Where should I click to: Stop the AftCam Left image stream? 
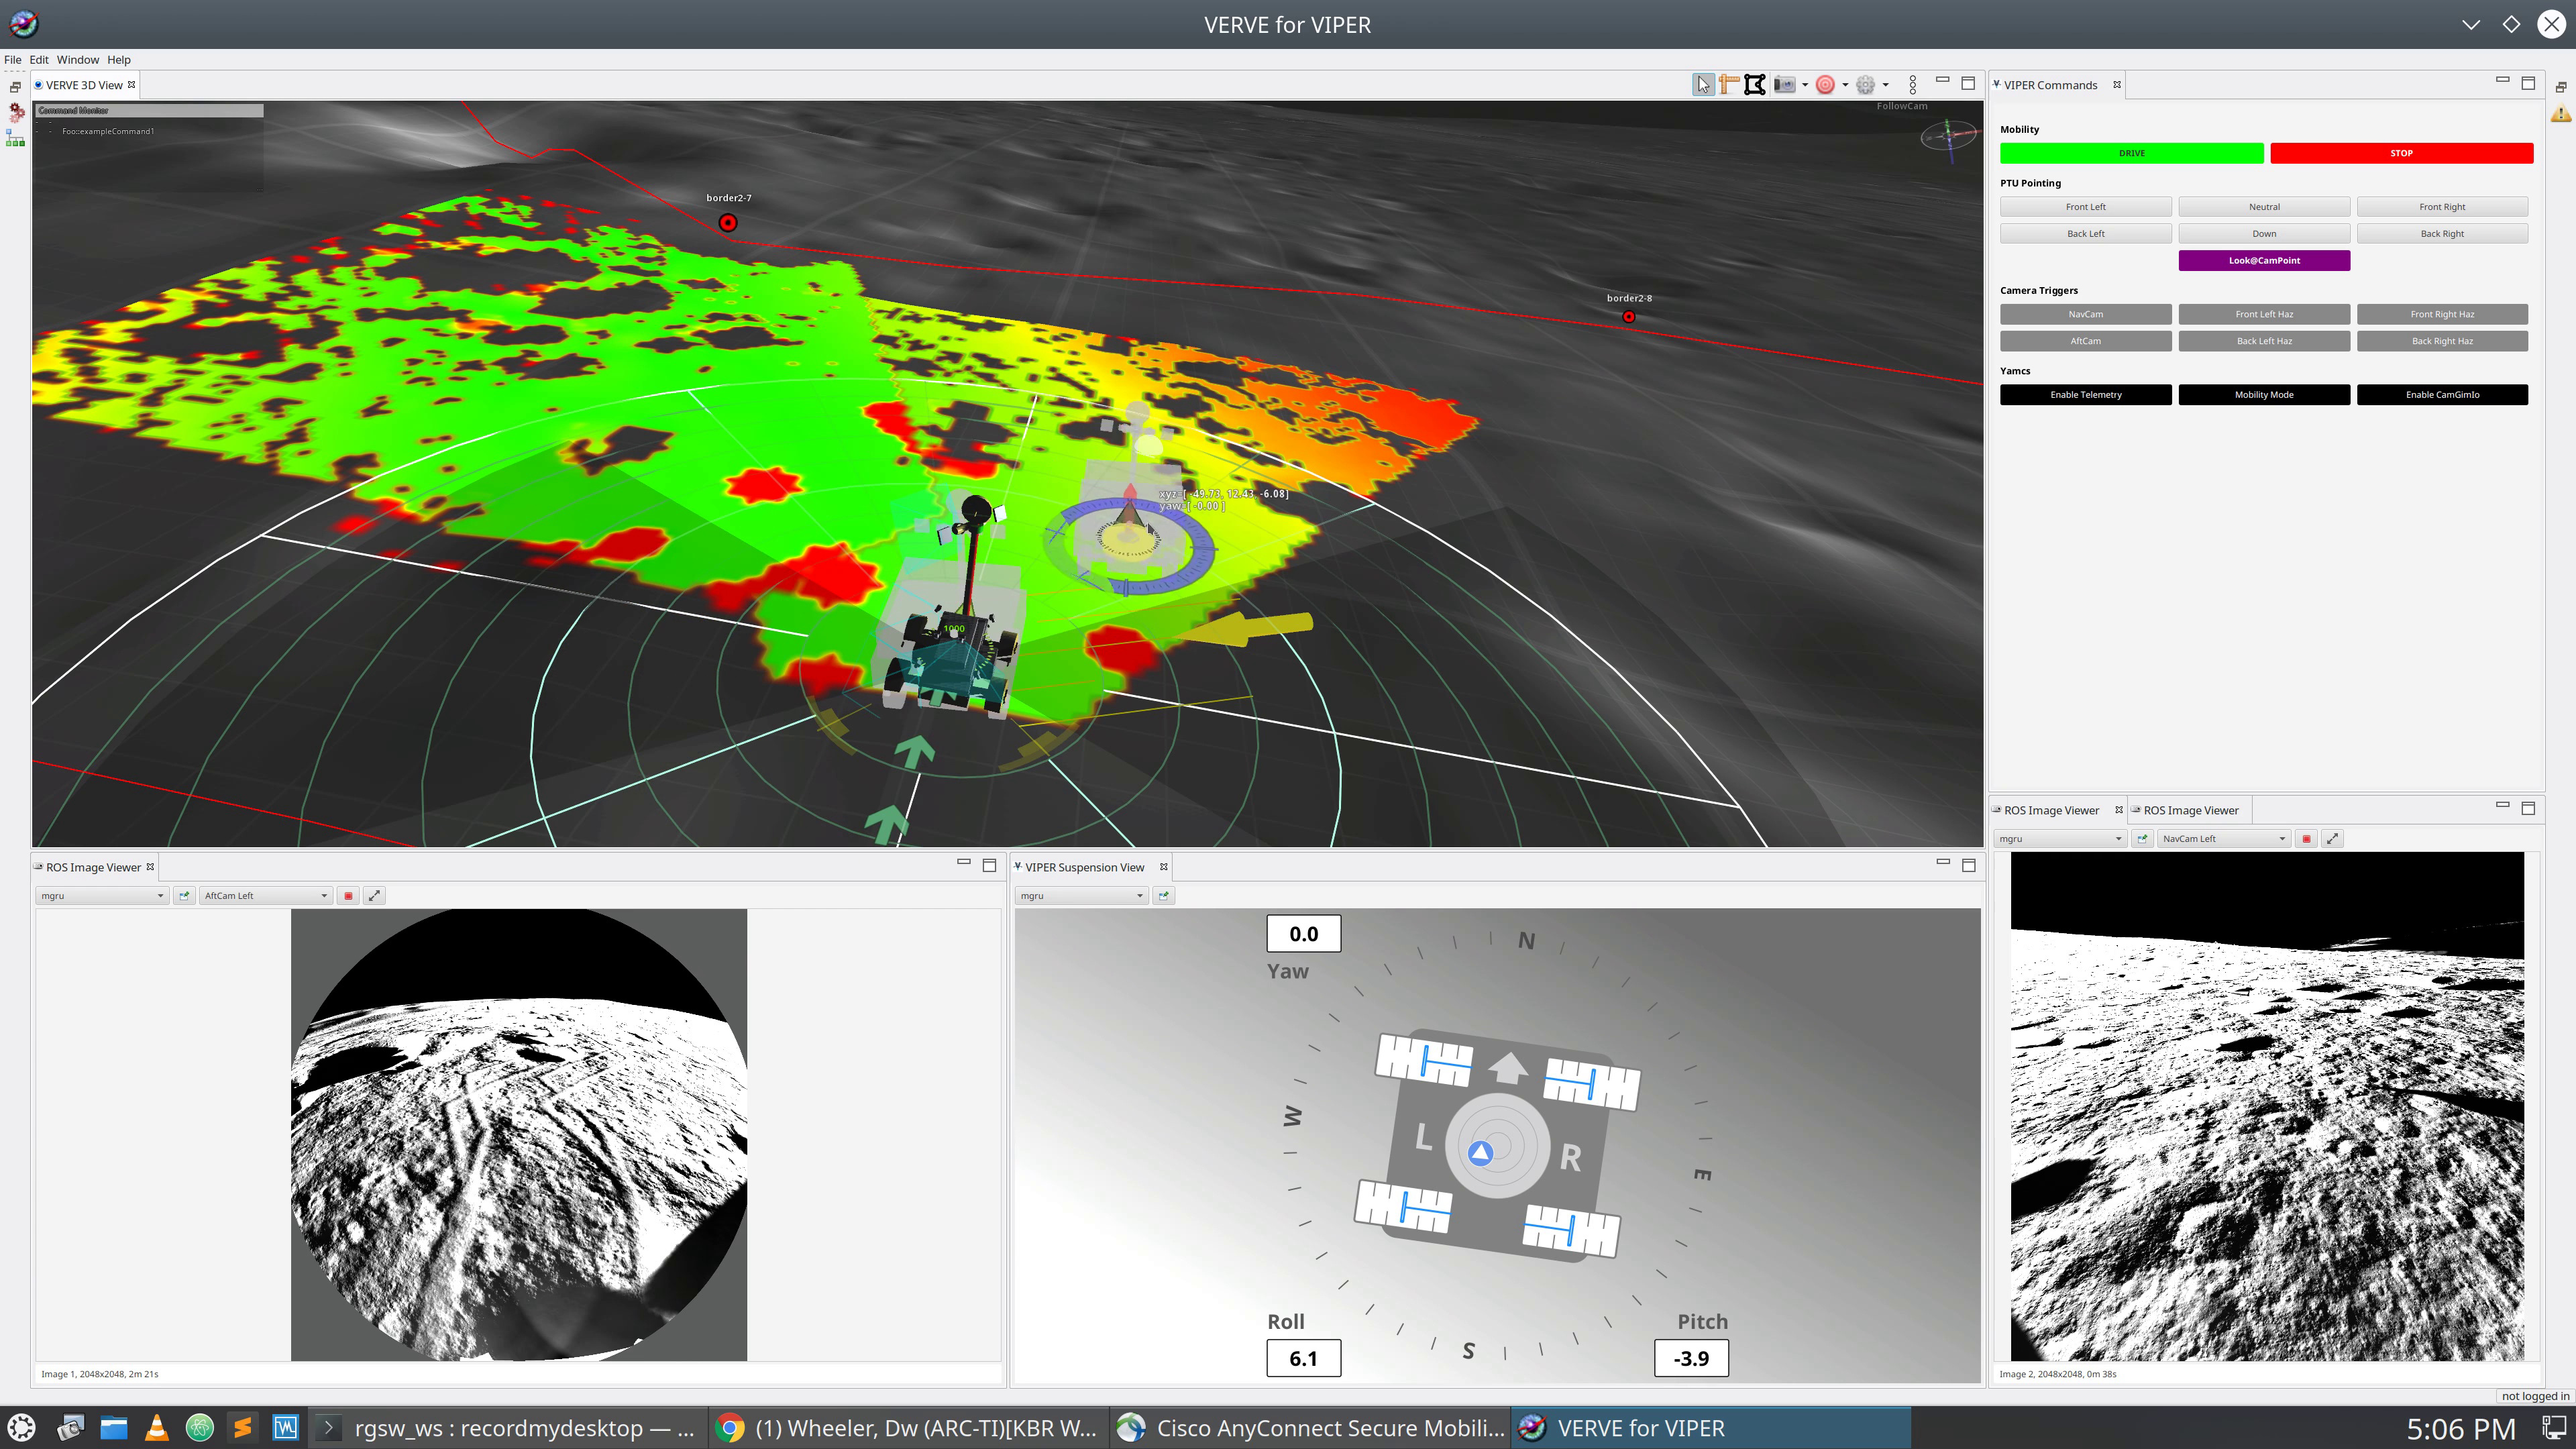[348, 896]
